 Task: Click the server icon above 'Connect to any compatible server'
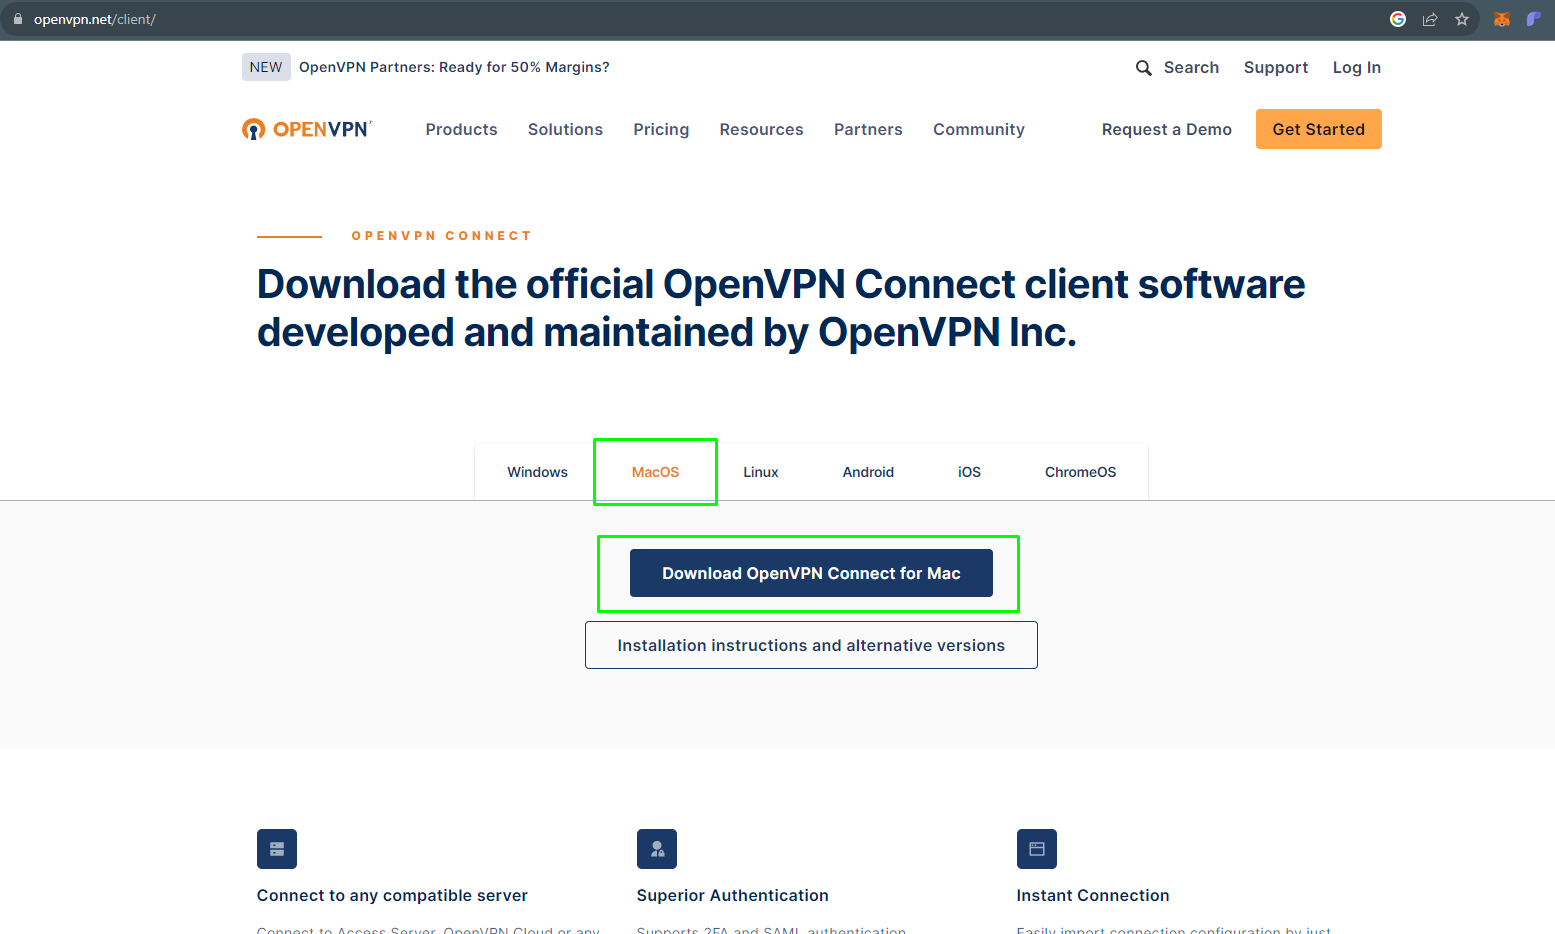tap(277, 849)
